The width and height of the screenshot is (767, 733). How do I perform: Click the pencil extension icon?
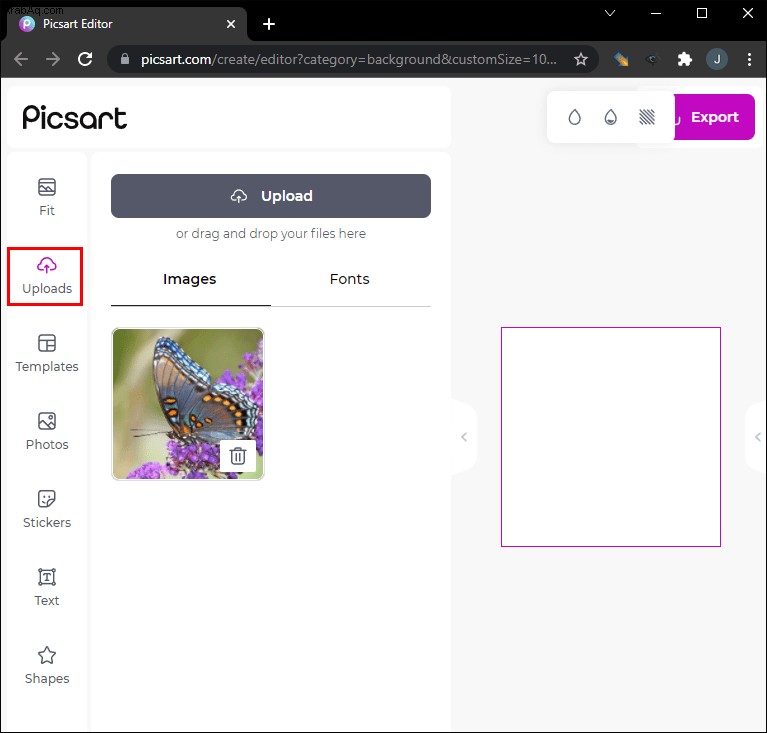[x=621, y=59]
